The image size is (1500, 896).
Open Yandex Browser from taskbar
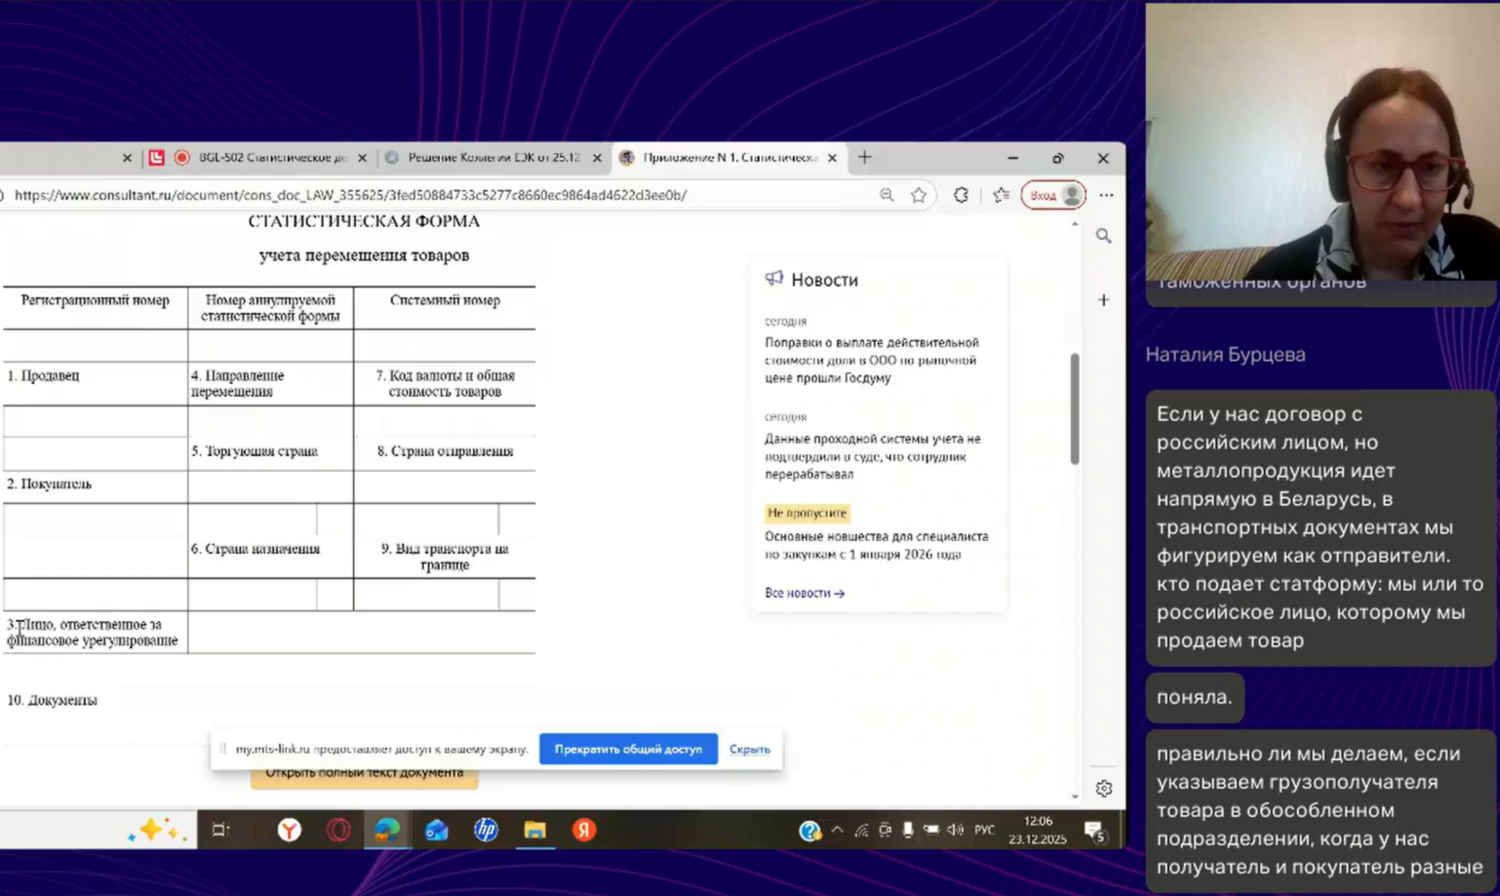click(289, 830)
